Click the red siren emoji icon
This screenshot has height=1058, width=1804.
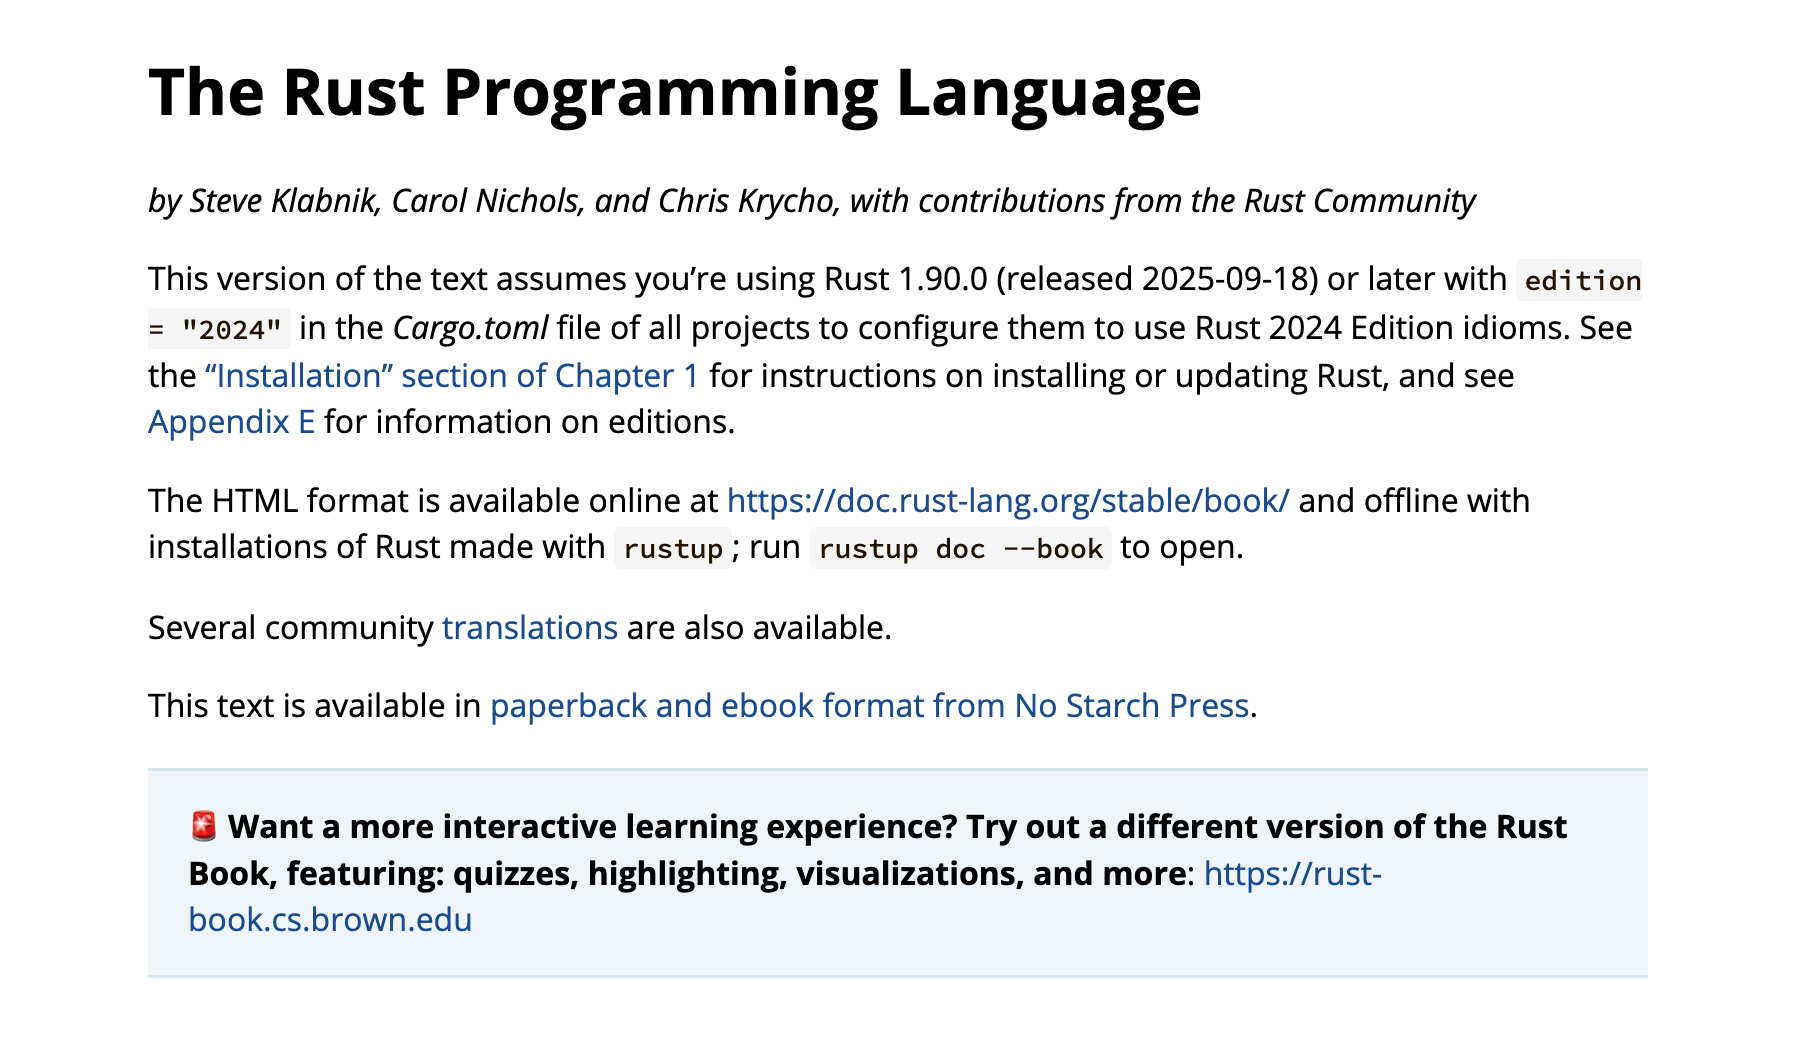click(x=204, y=827)
